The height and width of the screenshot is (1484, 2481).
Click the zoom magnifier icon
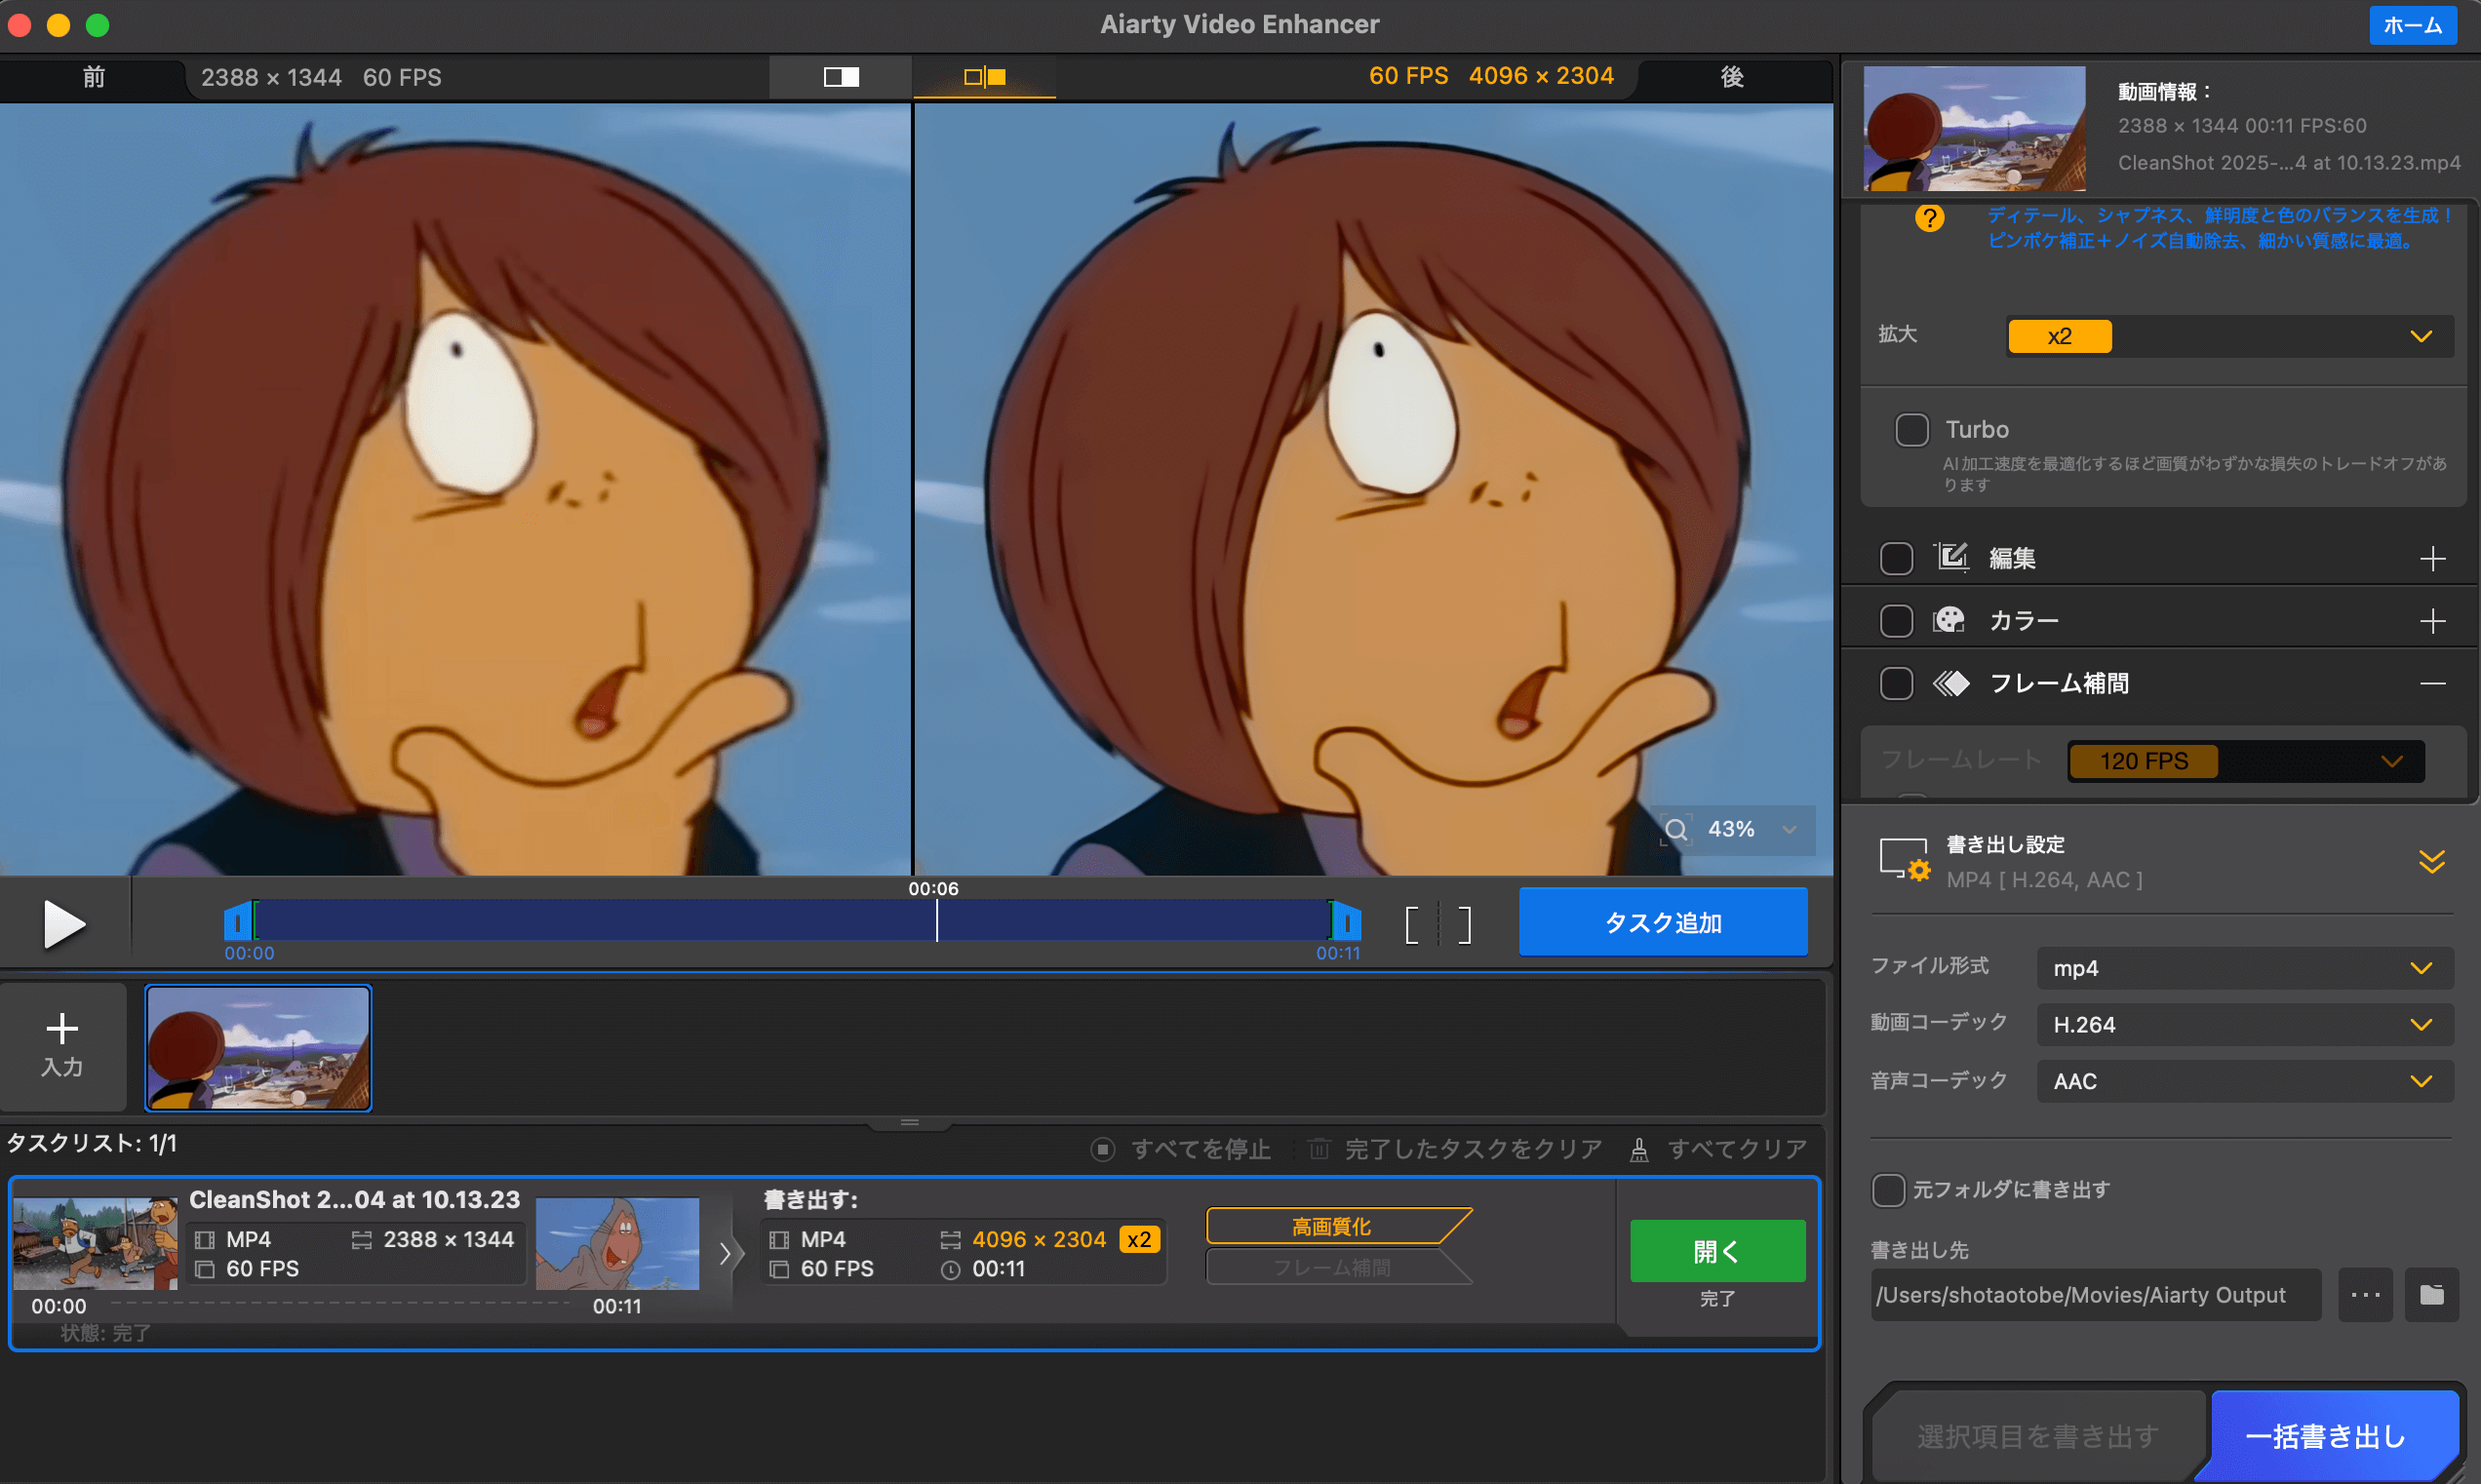[1676, 830]
